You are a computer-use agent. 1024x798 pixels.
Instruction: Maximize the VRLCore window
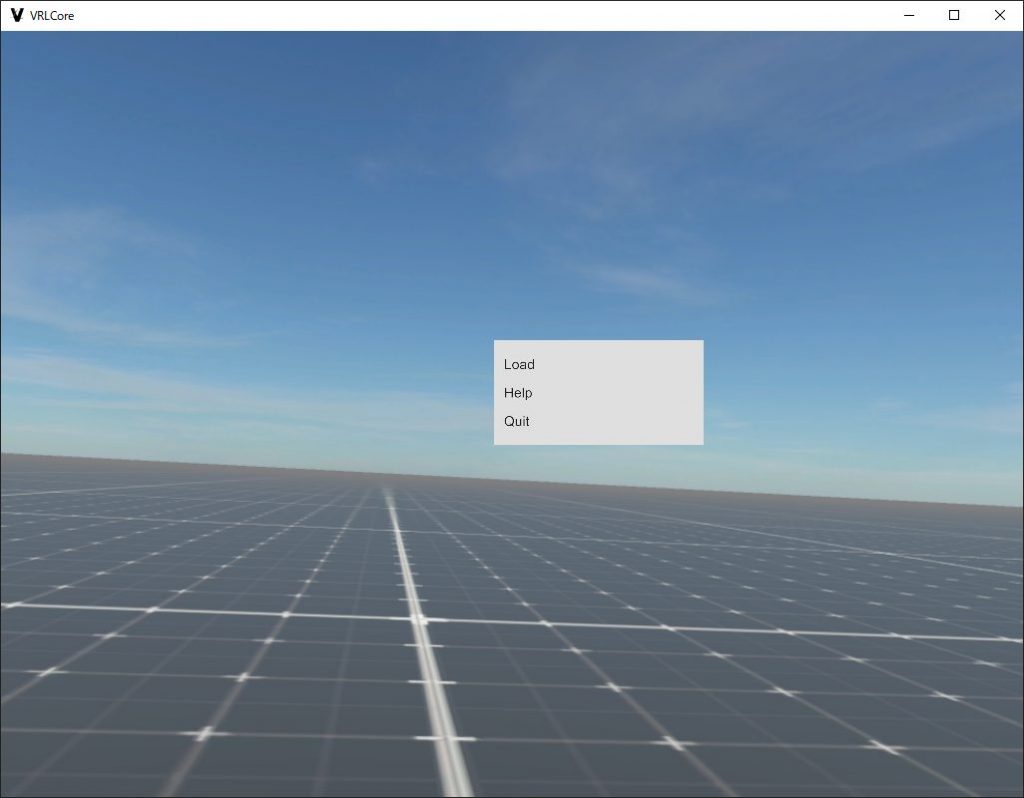[x=954, y=15]
